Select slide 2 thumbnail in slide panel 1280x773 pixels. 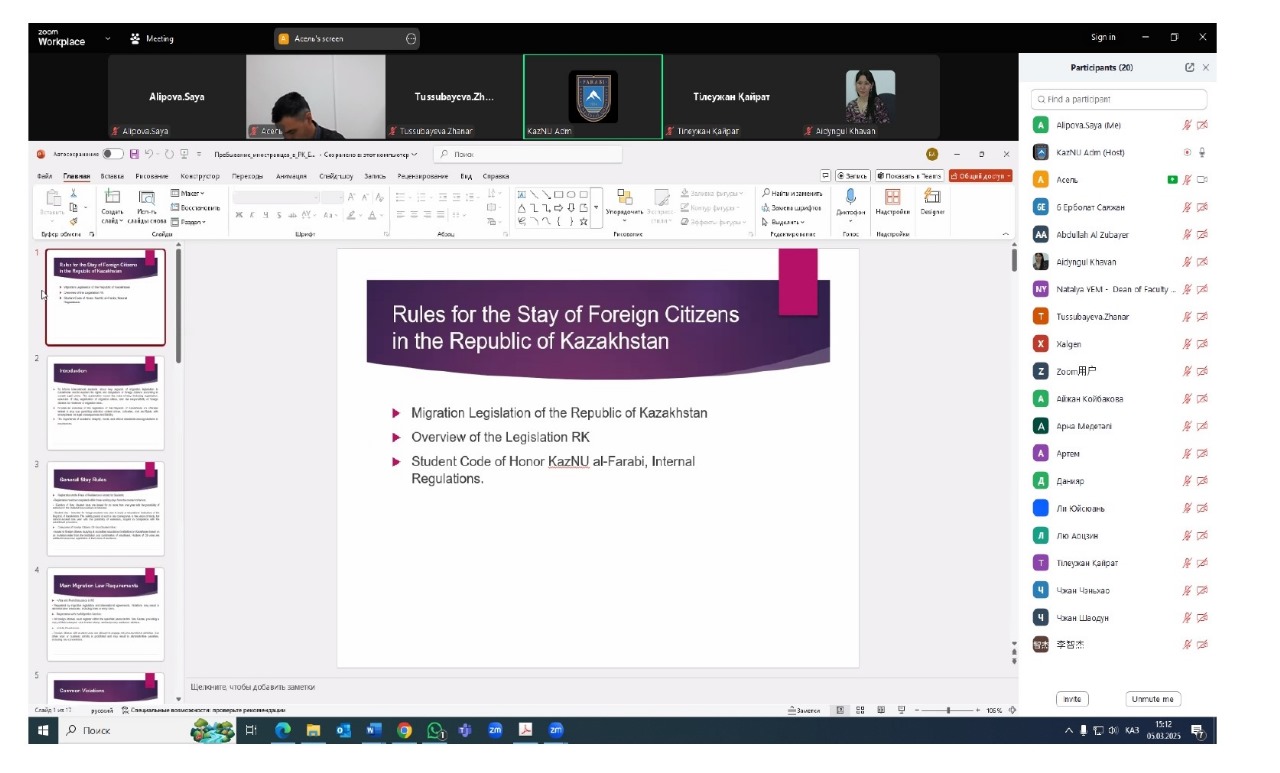pyautogui.click(x=106, y=403)
